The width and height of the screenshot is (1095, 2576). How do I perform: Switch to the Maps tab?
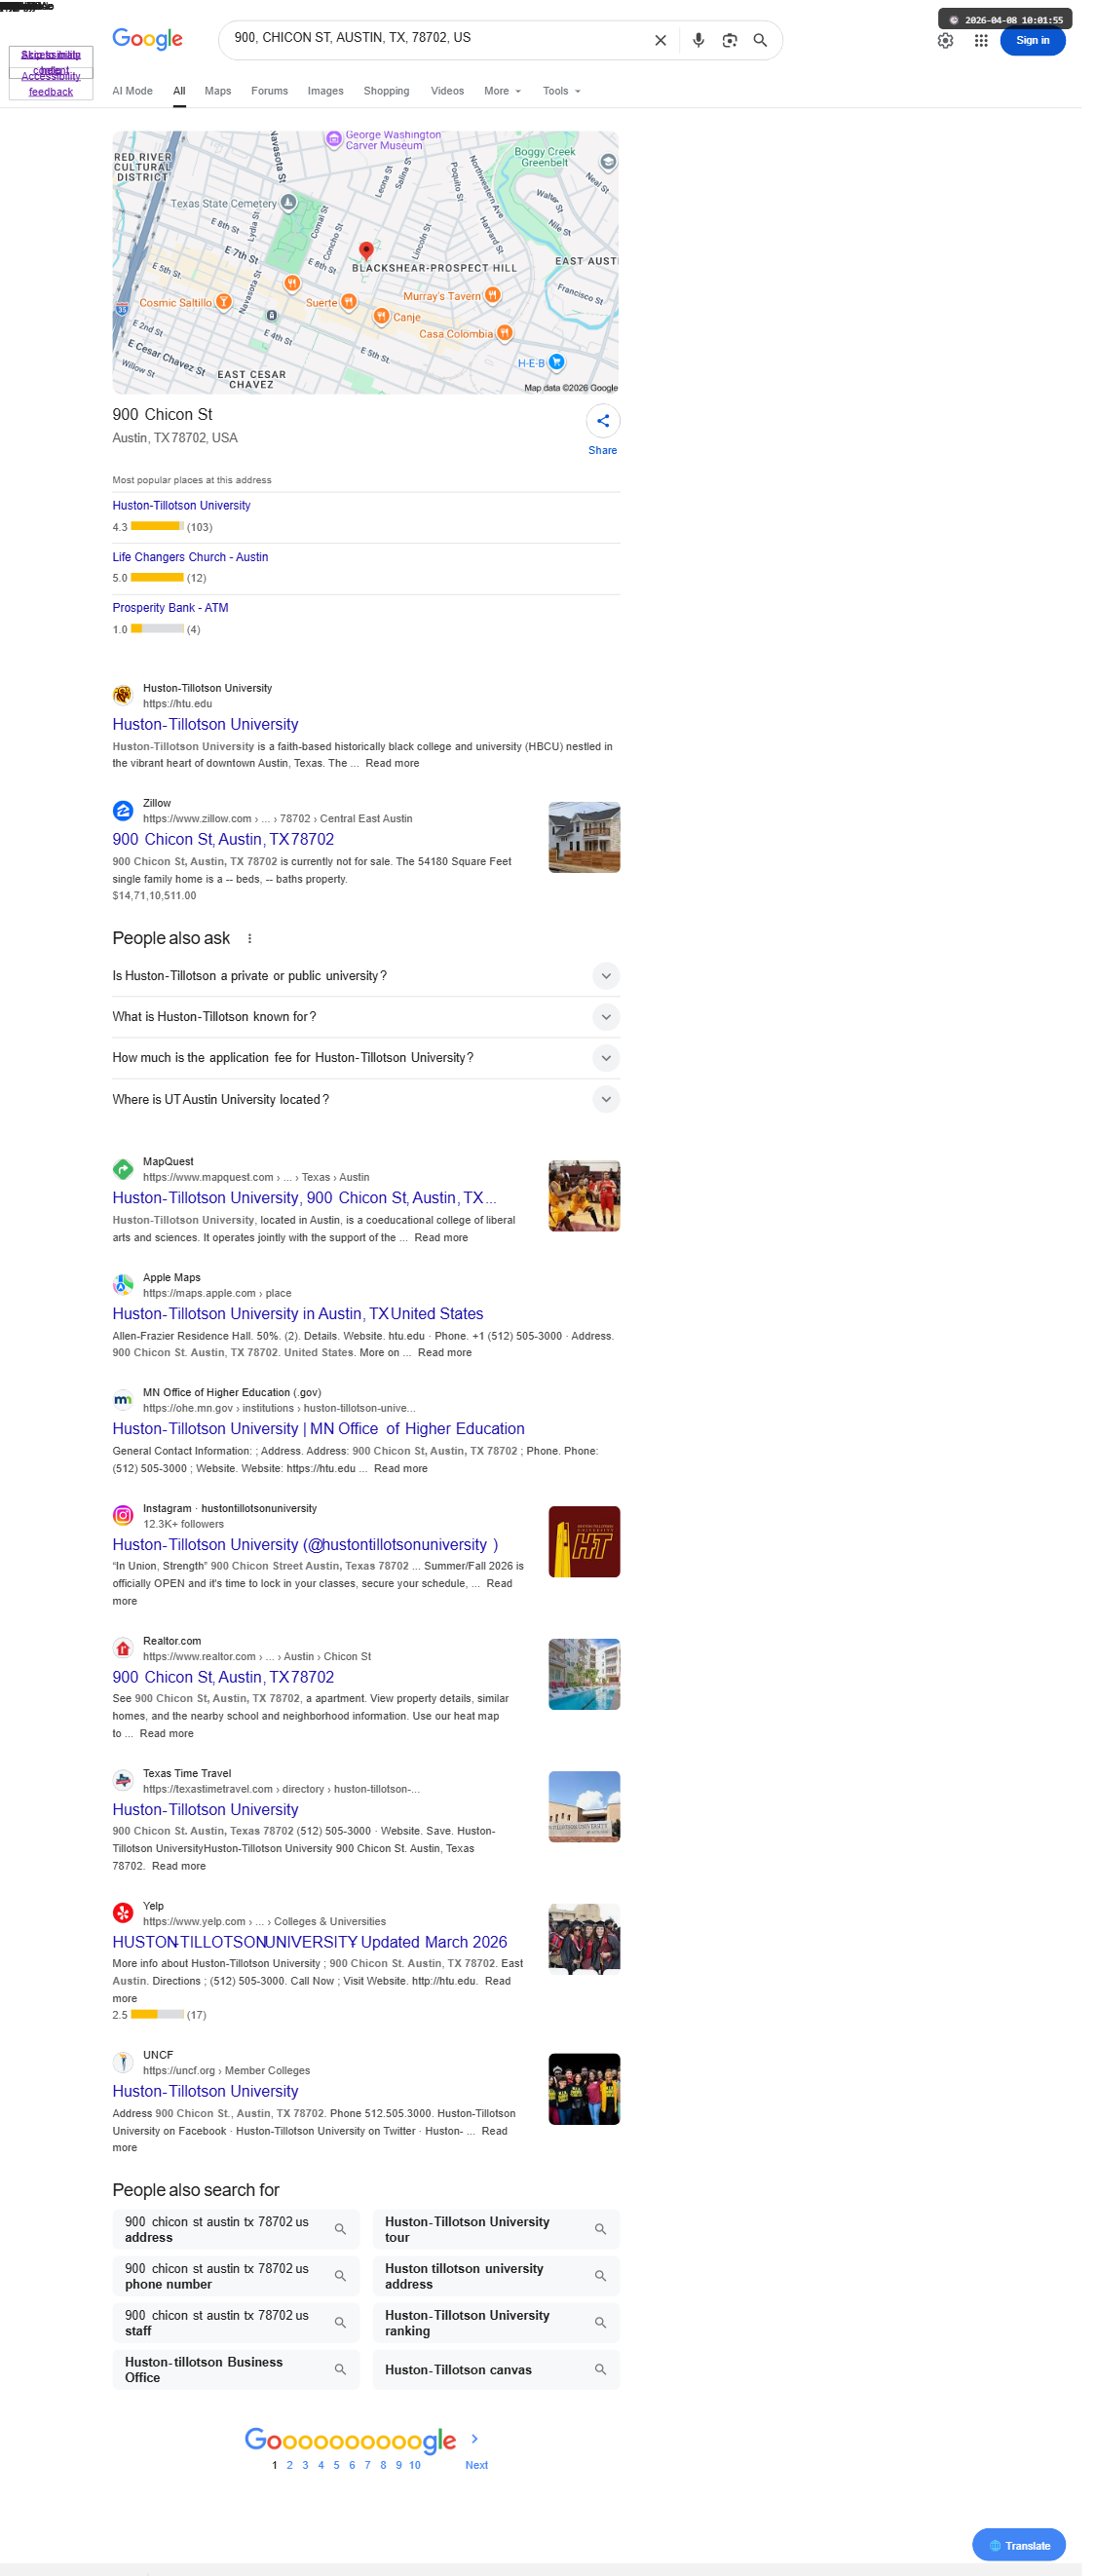218,91
